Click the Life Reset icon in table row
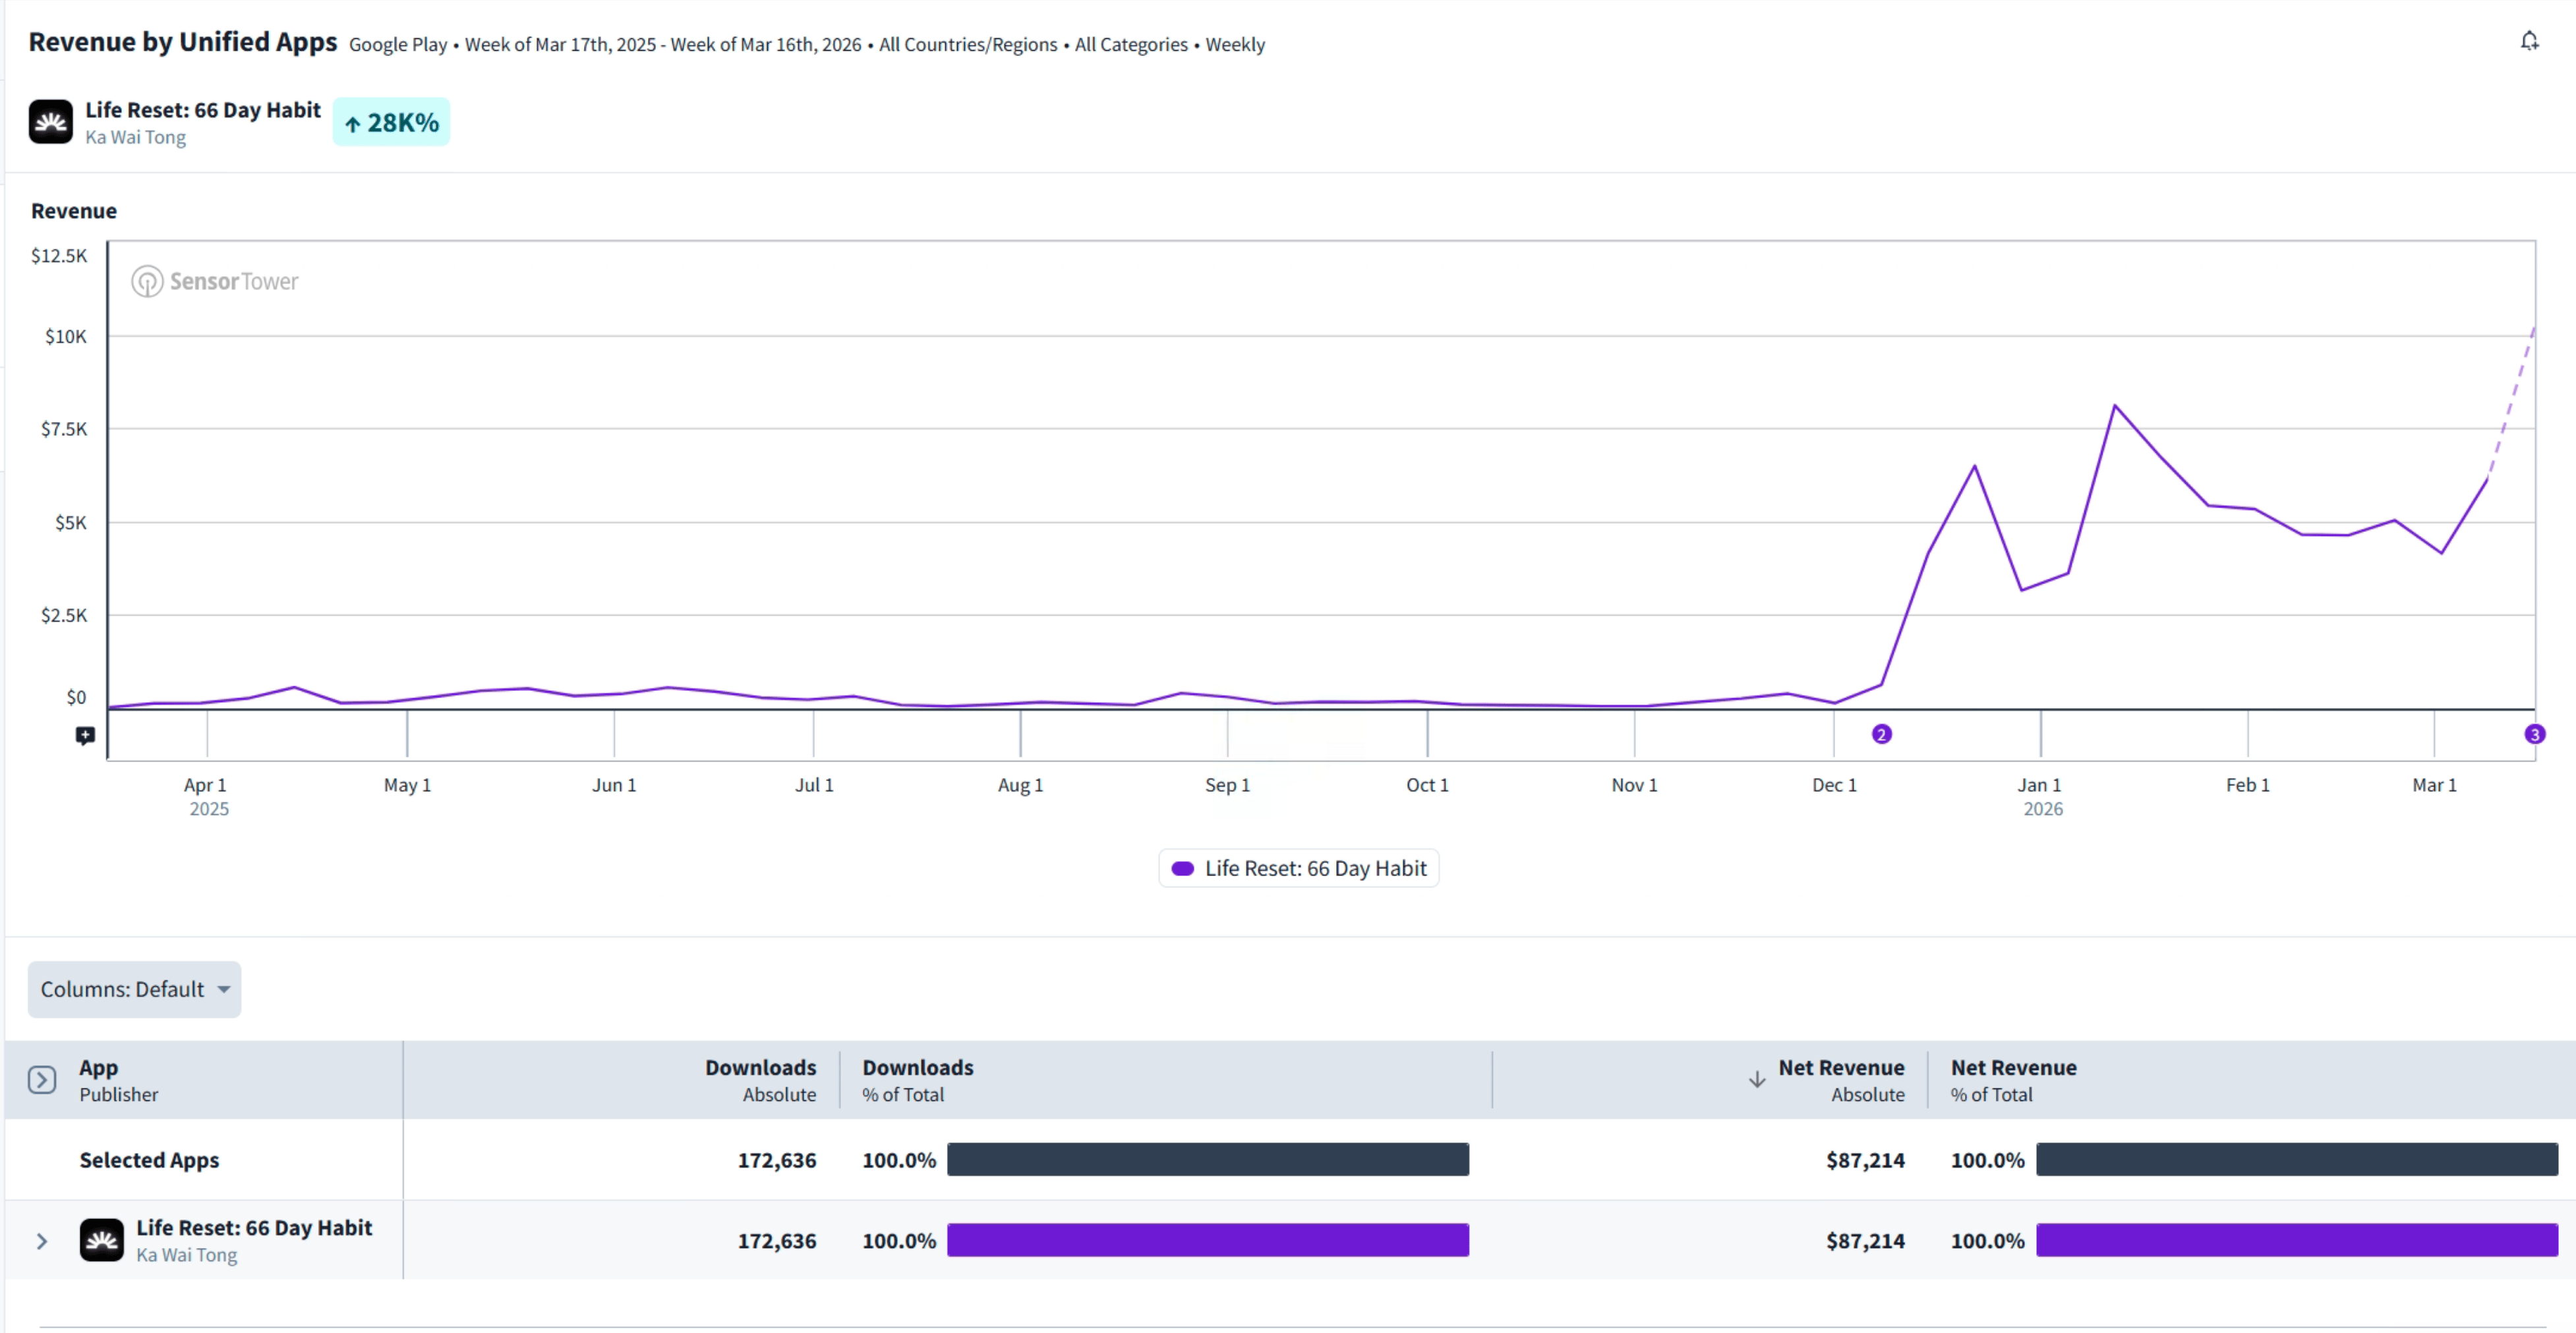Screen dimensions: 2576x1333 click(x=101, y=1240)
